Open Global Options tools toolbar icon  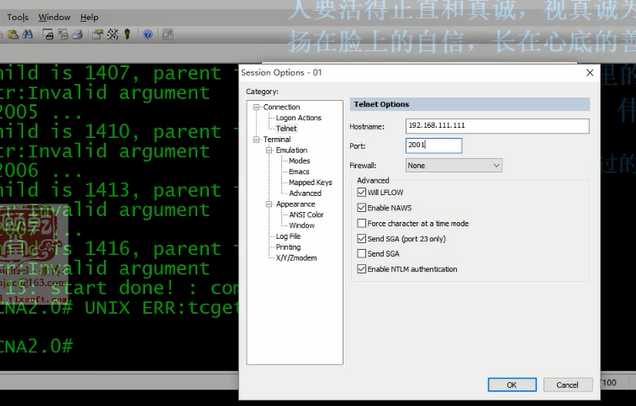[x=112, y=35]
